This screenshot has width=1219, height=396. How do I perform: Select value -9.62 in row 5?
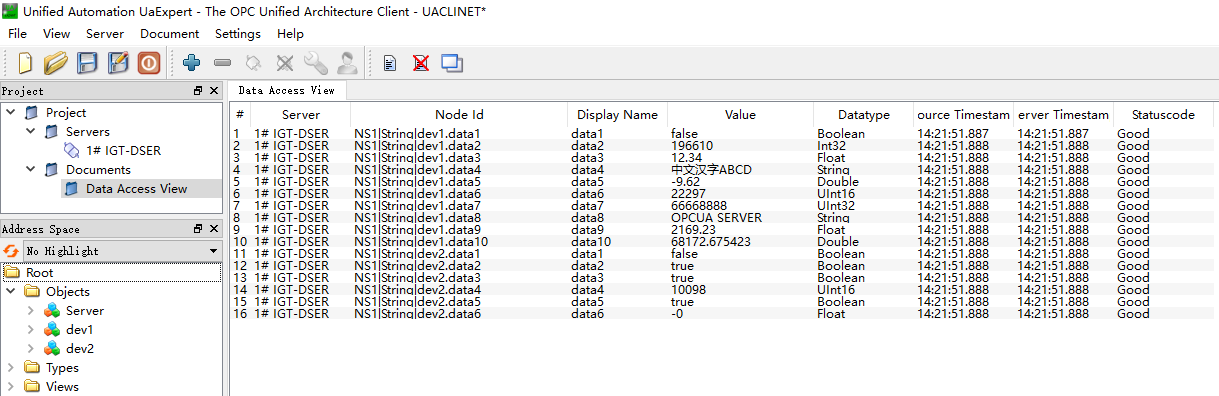pyautogui.click(x=685, y=182)
